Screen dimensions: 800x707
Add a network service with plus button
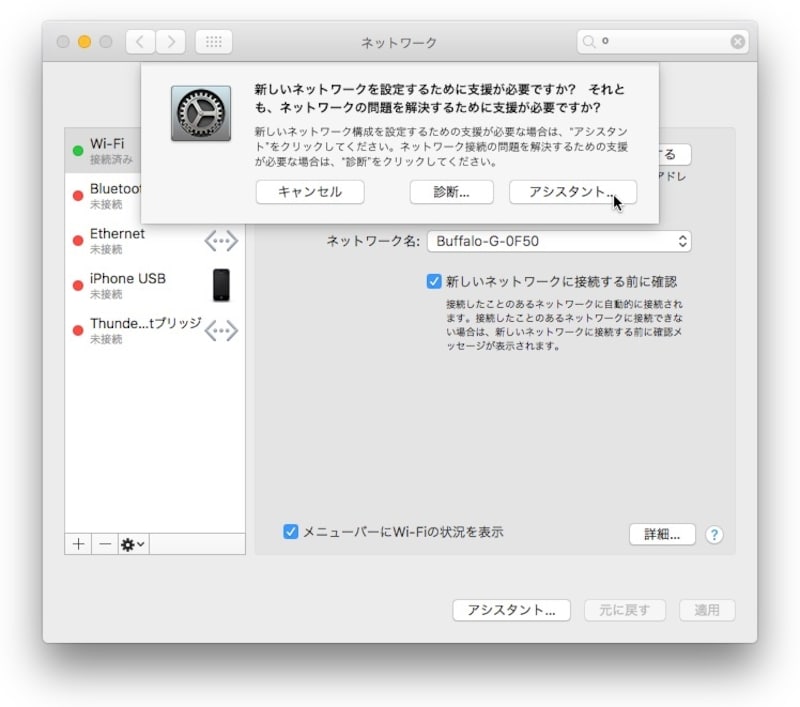click(x=78, y=543)
